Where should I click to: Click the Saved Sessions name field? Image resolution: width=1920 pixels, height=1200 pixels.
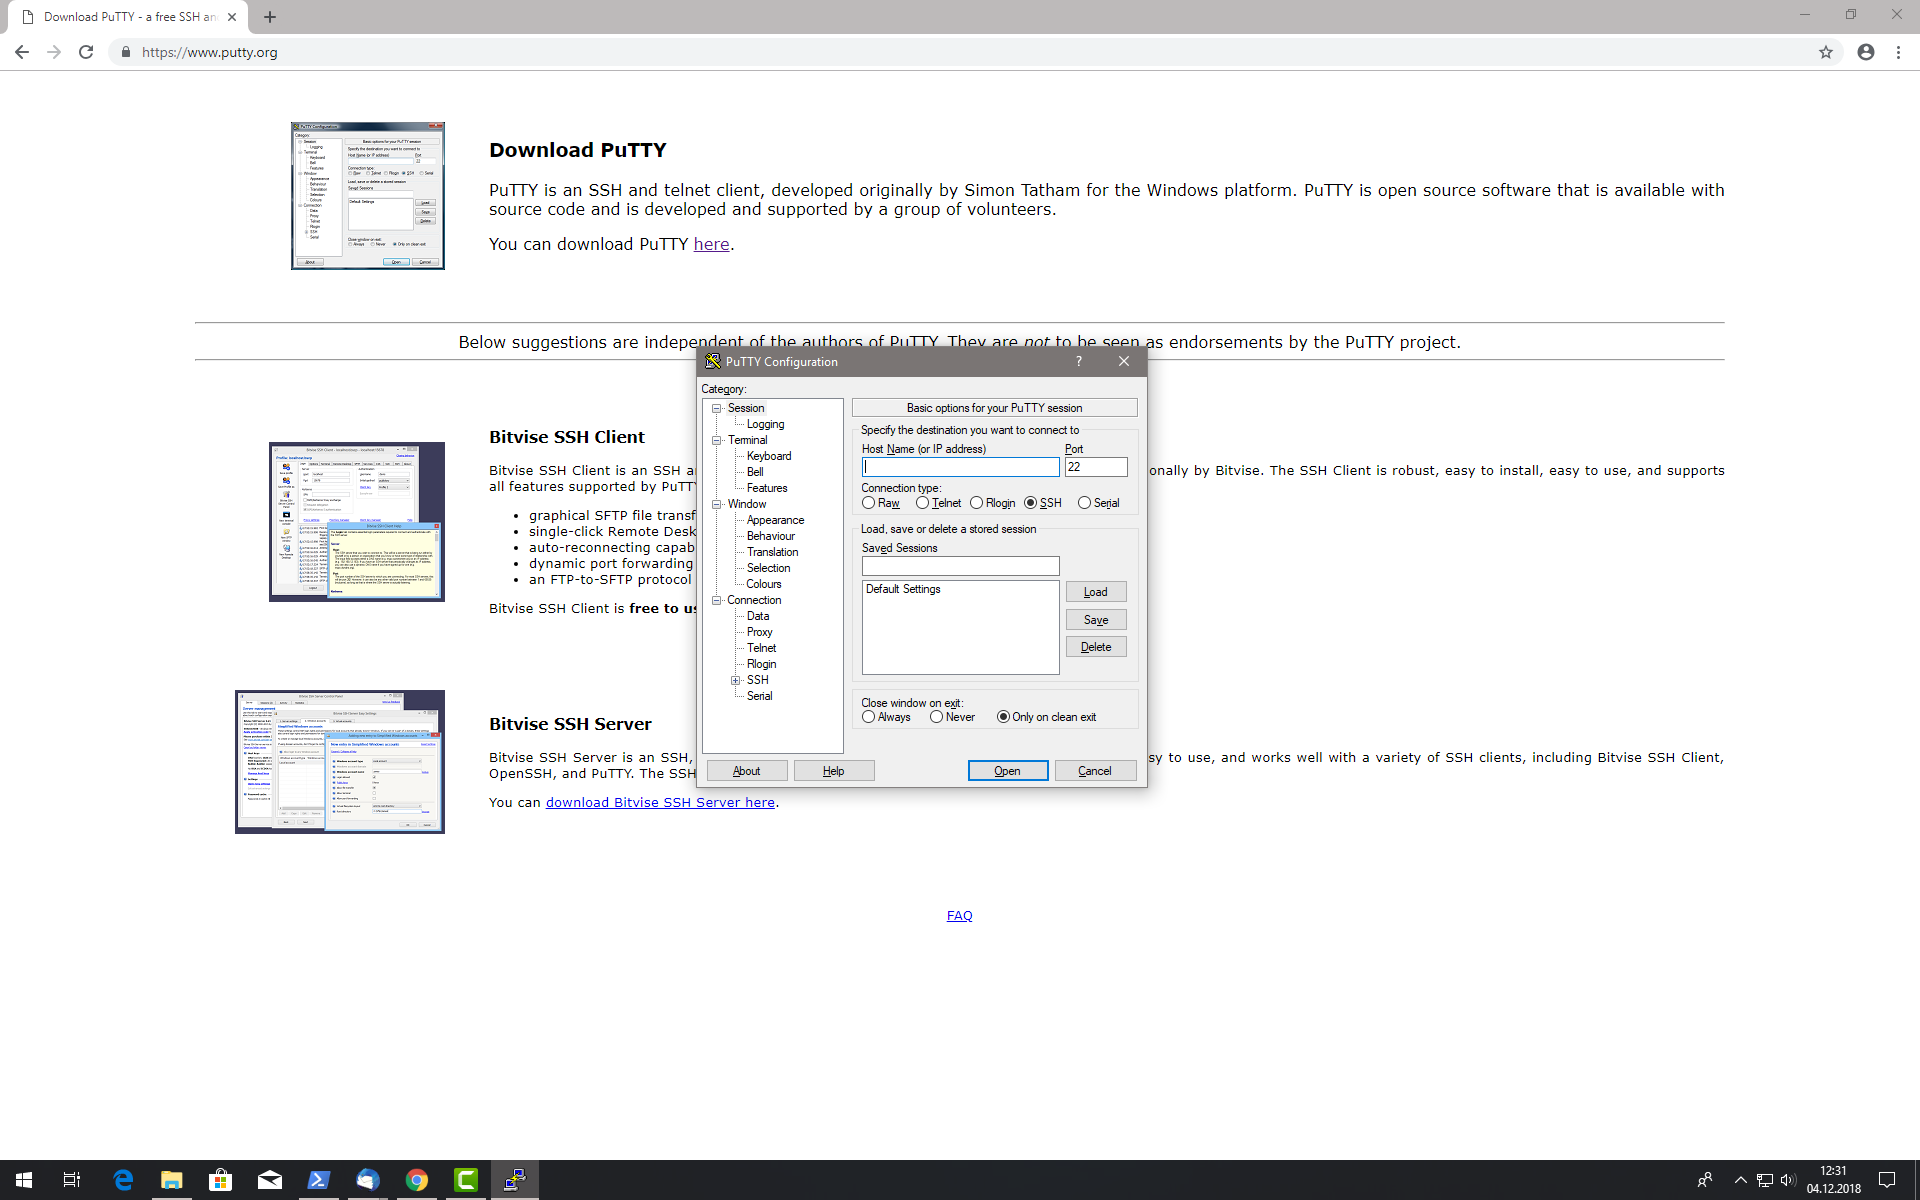(961, 566)
